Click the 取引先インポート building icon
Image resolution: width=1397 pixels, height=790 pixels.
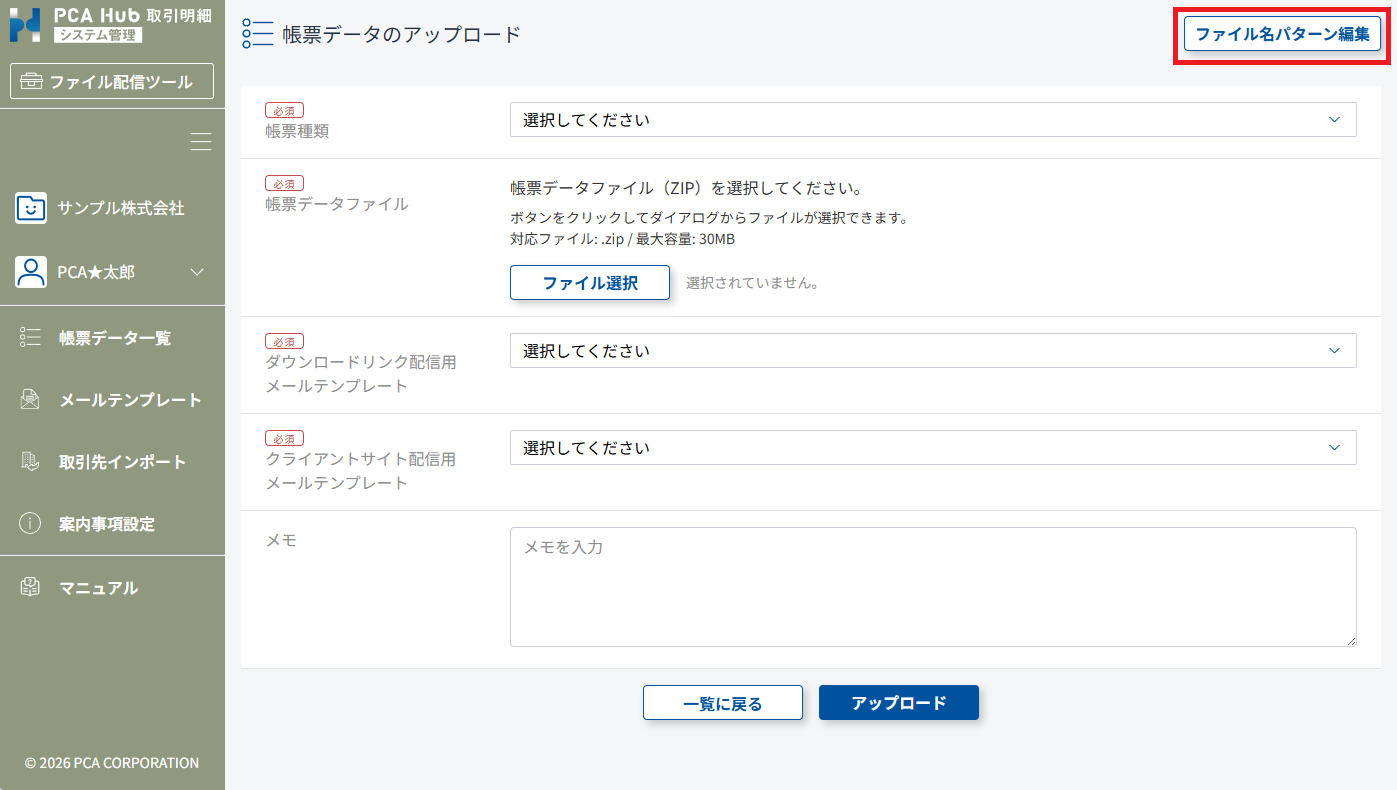coord(30,462)
